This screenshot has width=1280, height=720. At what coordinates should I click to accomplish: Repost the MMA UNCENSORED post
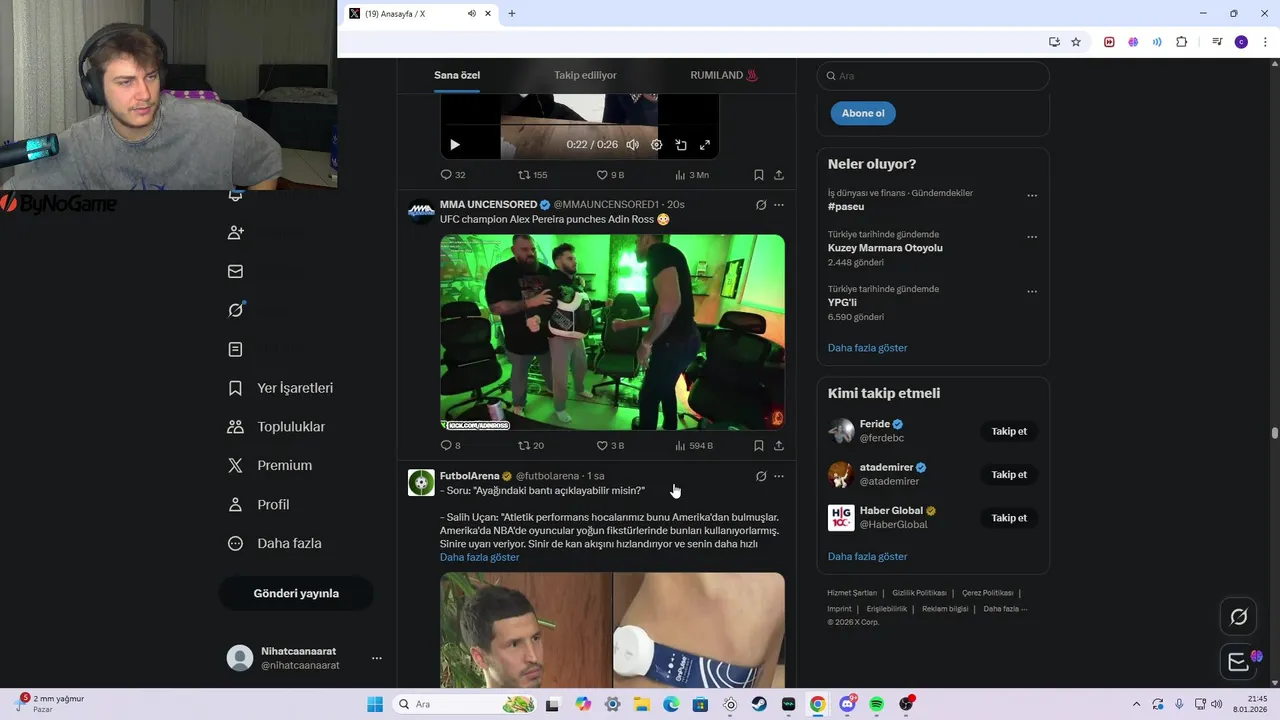pos(531,446)
